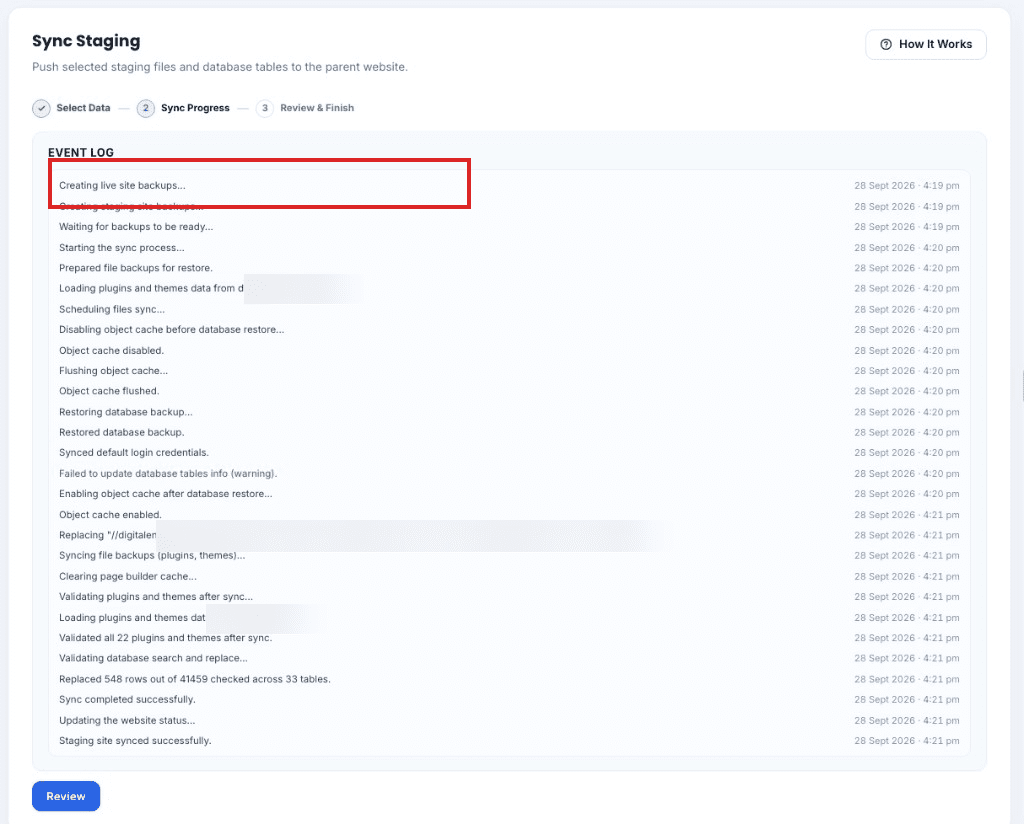Go to the Review & Finish step
The image size is (1024, 824).
[305, 108]
